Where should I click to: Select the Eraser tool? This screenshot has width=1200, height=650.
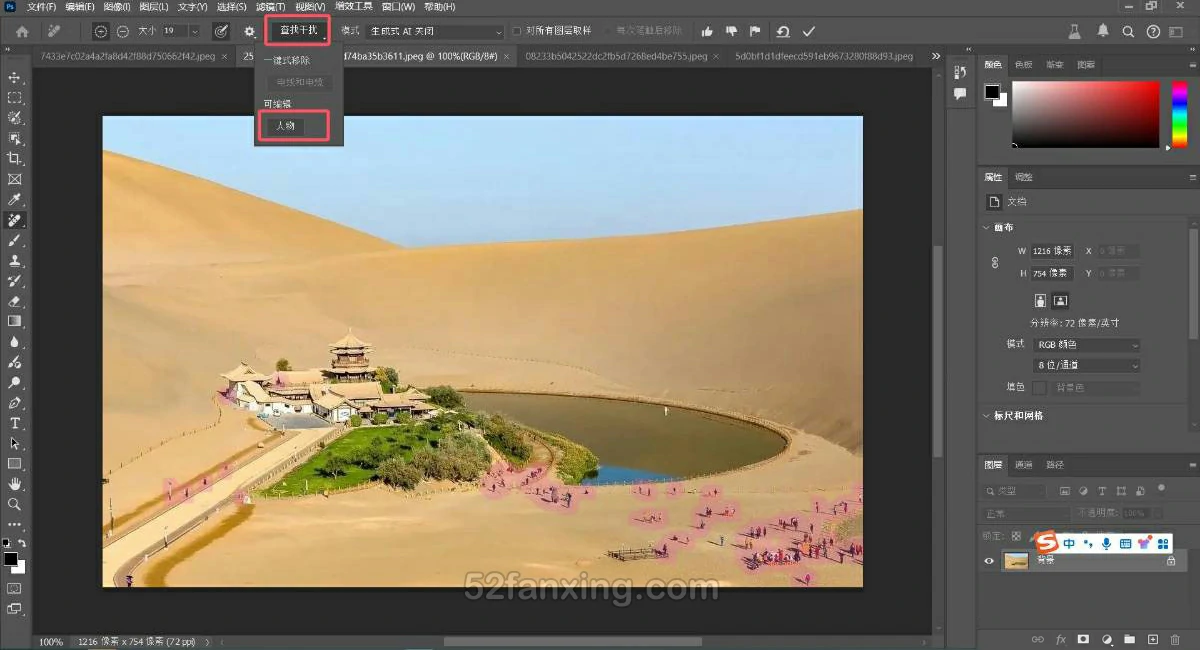coord(15,301)
